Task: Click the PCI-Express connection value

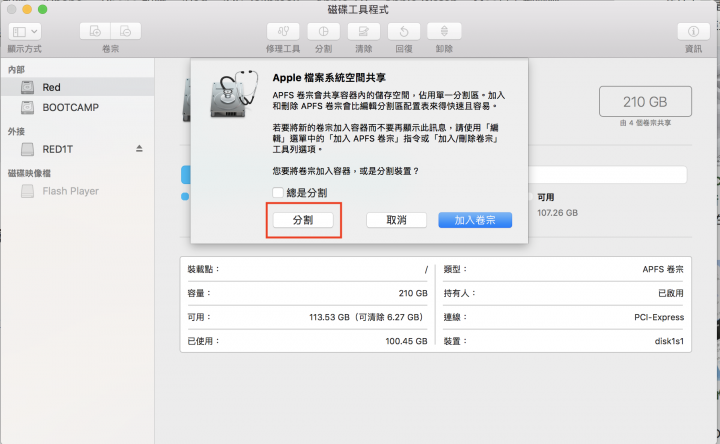Action: pyautogui.click(x=659, y=317)
